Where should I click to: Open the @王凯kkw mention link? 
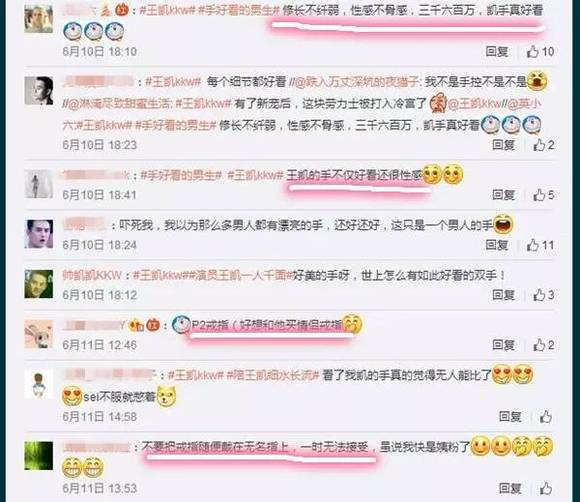pos(474,104)
